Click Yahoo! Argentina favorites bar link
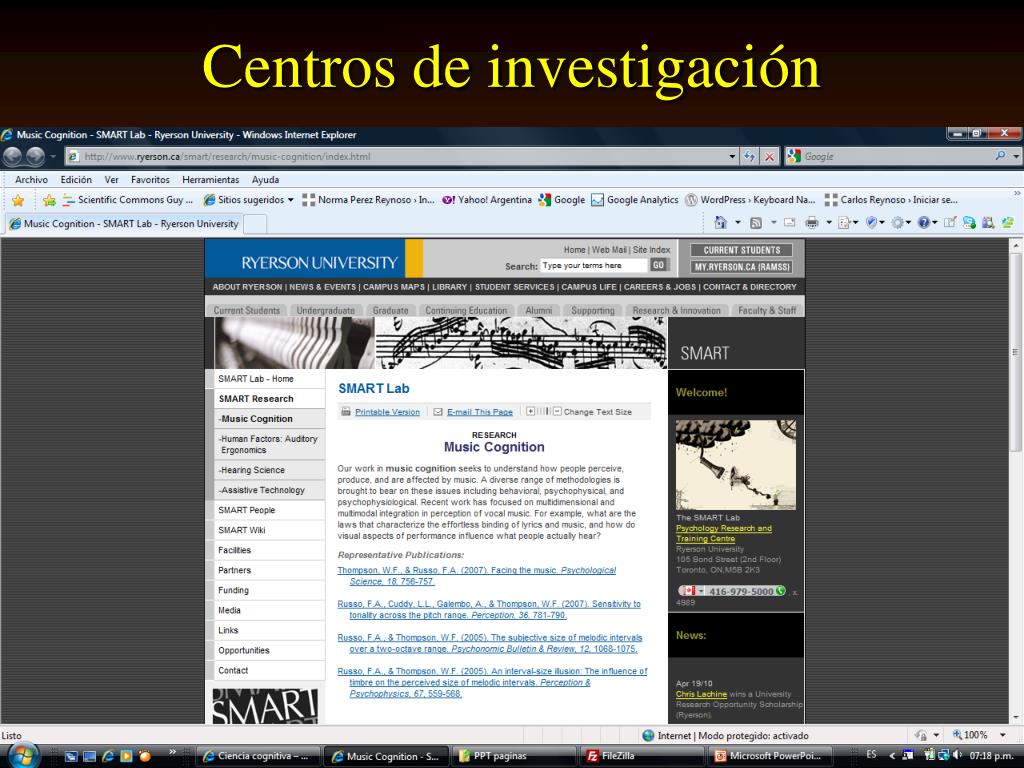This screenshot has width=1024, height=768. point(487,200)
